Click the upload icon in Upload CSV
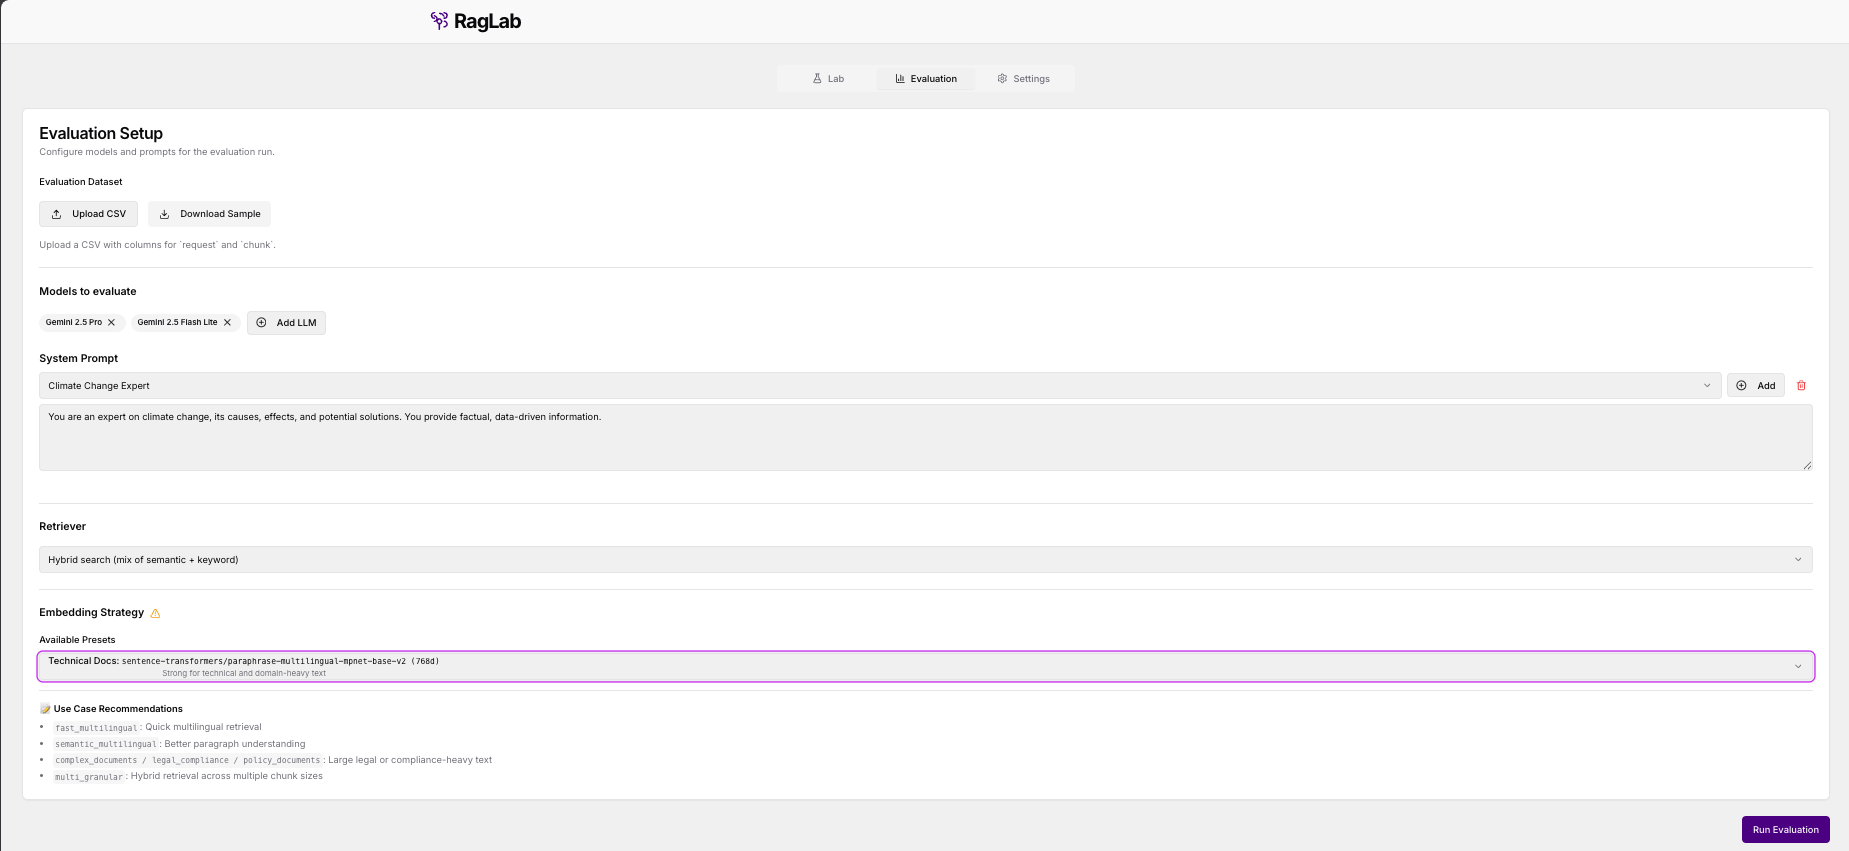 click(57, 214)
